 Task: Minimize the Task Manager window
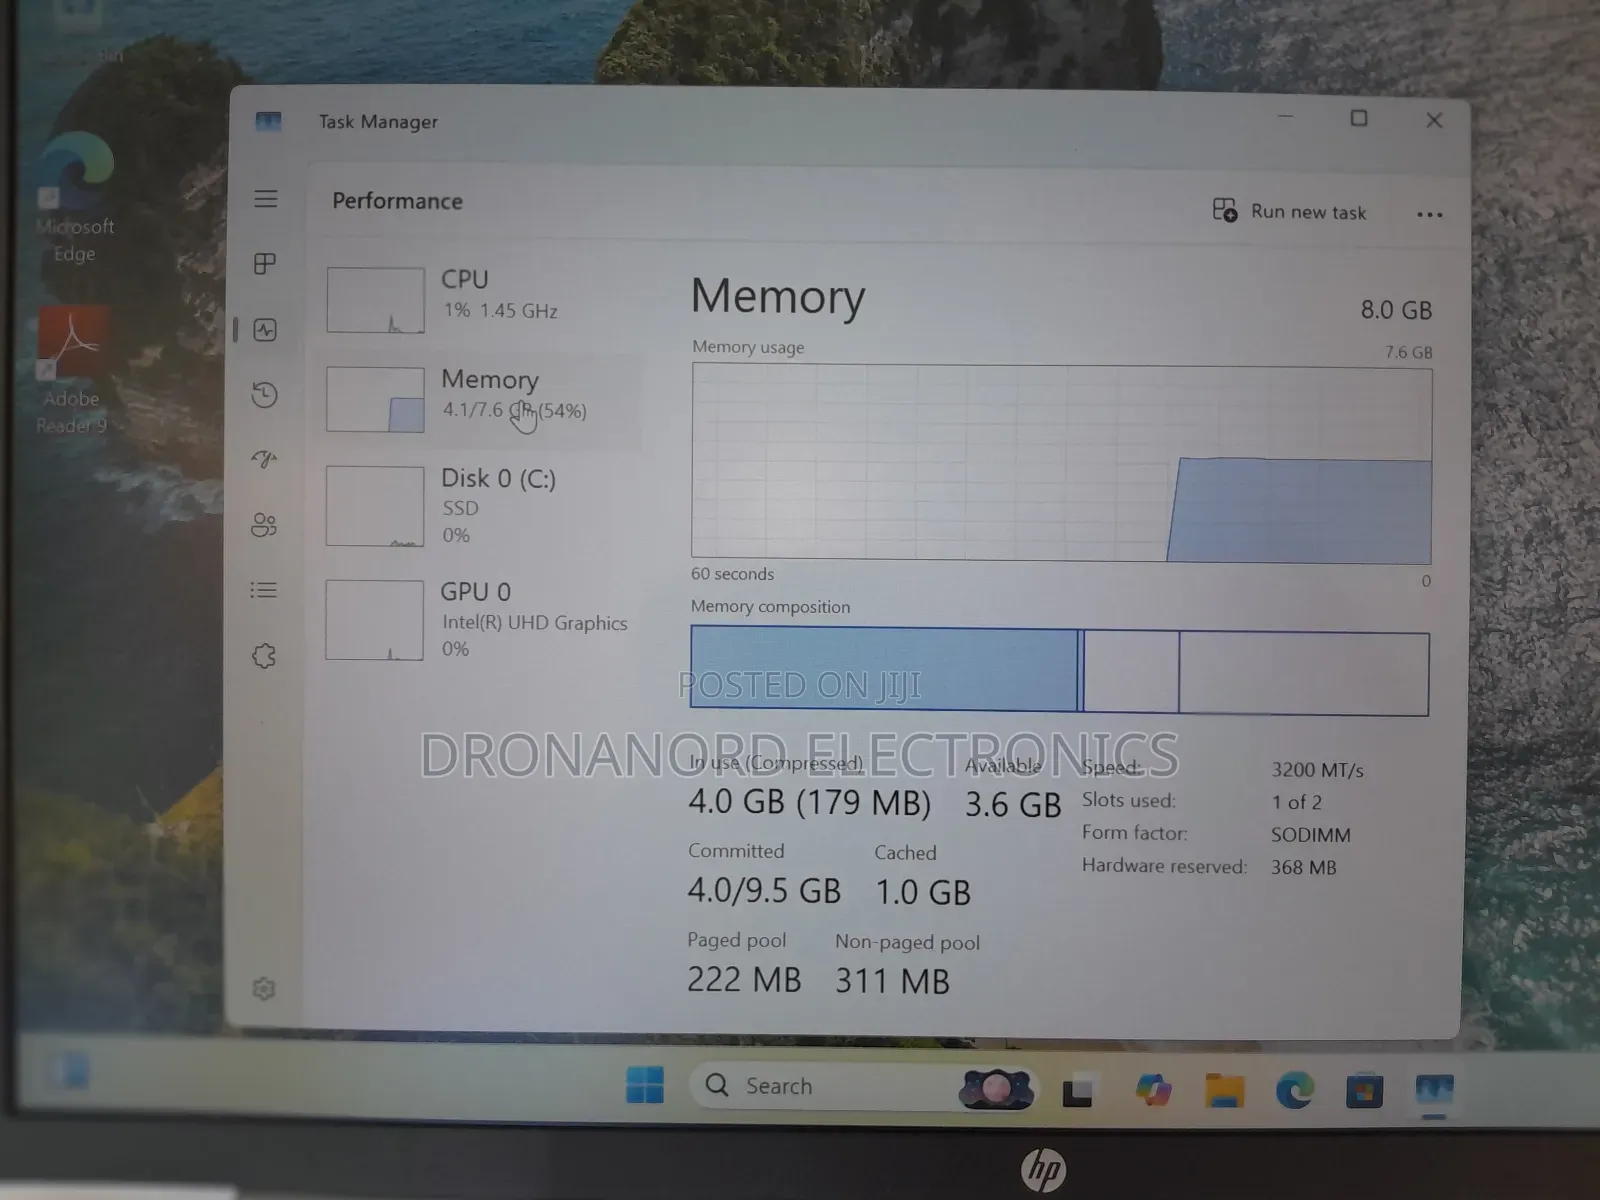coord(1286,118)
